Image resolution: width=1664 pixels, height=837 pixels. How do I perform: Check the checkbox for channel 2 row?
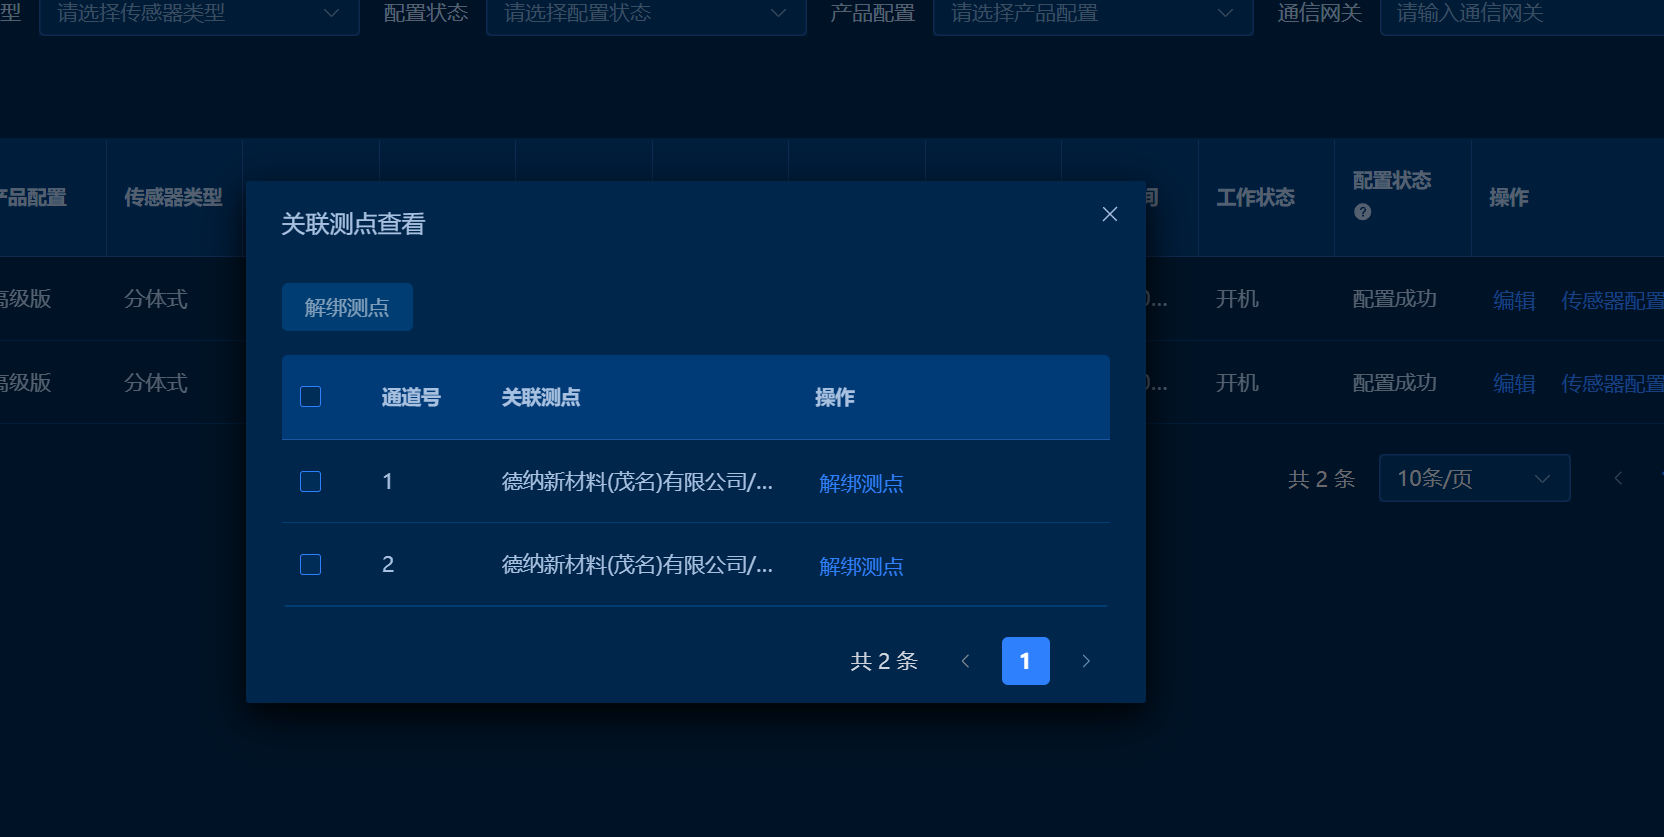(x=311, y=564)
